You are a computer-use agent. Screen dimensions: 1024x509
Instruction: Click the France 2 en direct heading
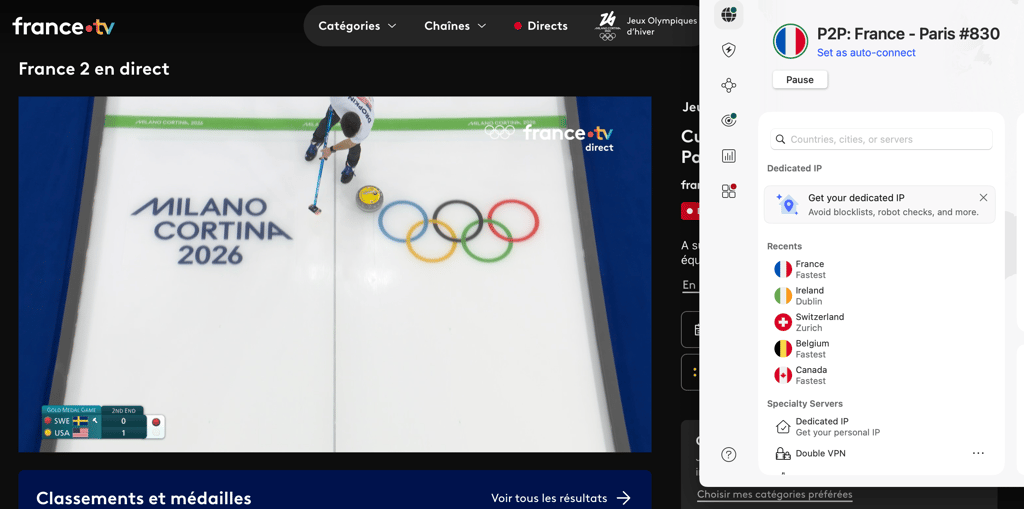[x=94, y=69]
